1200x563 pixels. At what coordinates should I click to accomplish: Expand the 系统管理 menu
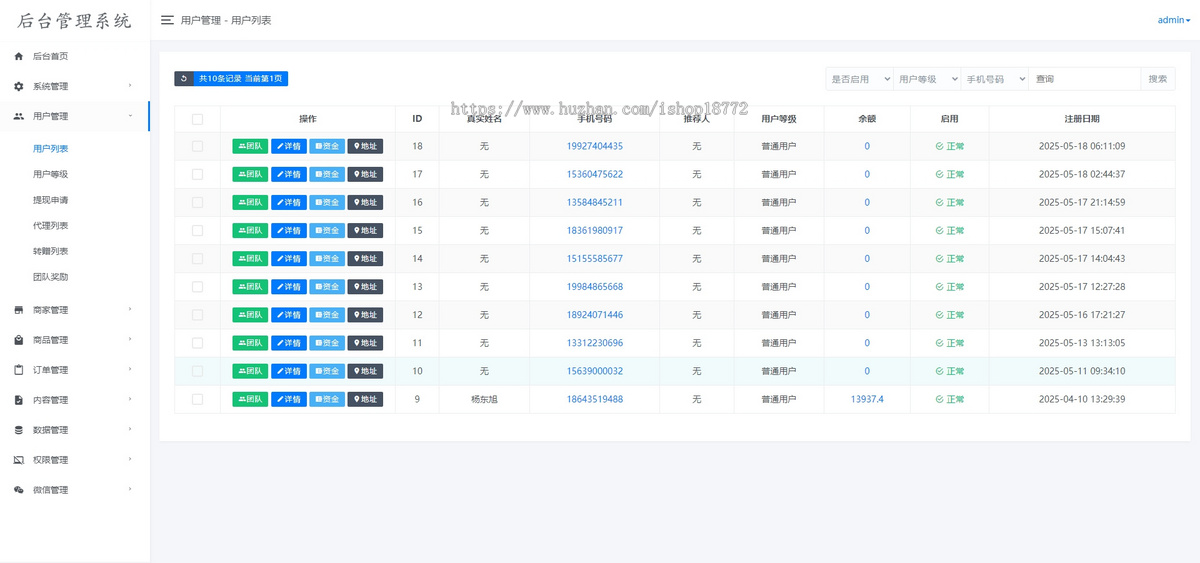(75, 86)
